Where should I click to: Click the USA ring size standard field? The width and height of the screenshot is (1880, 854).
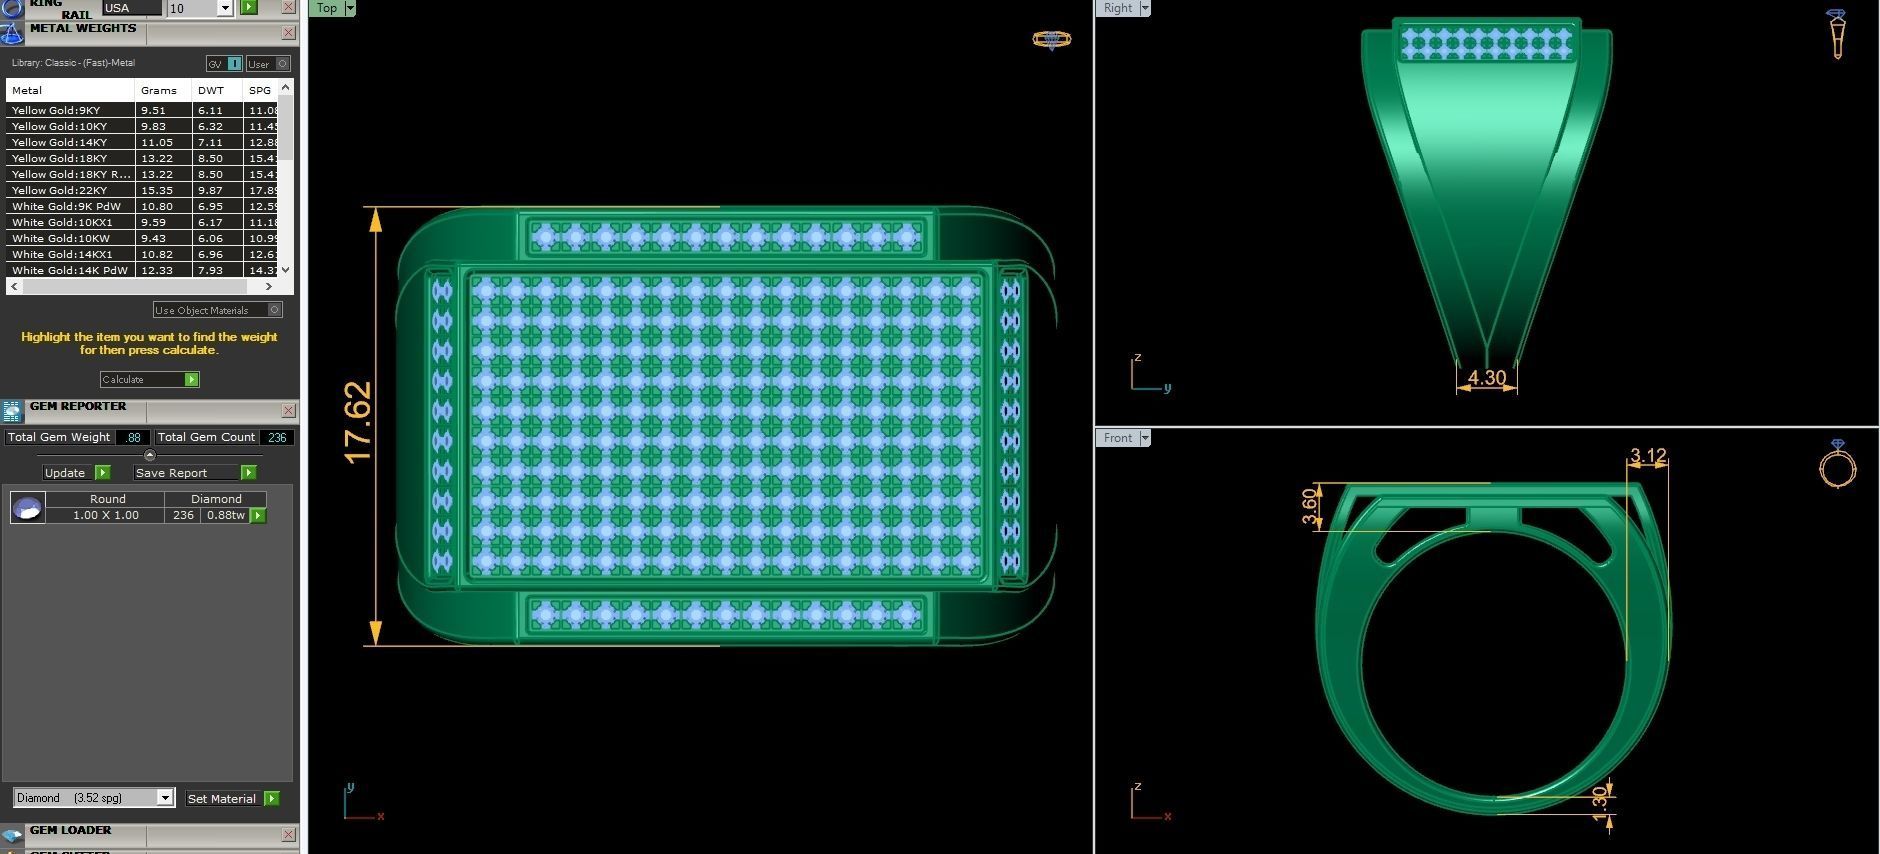(131, 7)
